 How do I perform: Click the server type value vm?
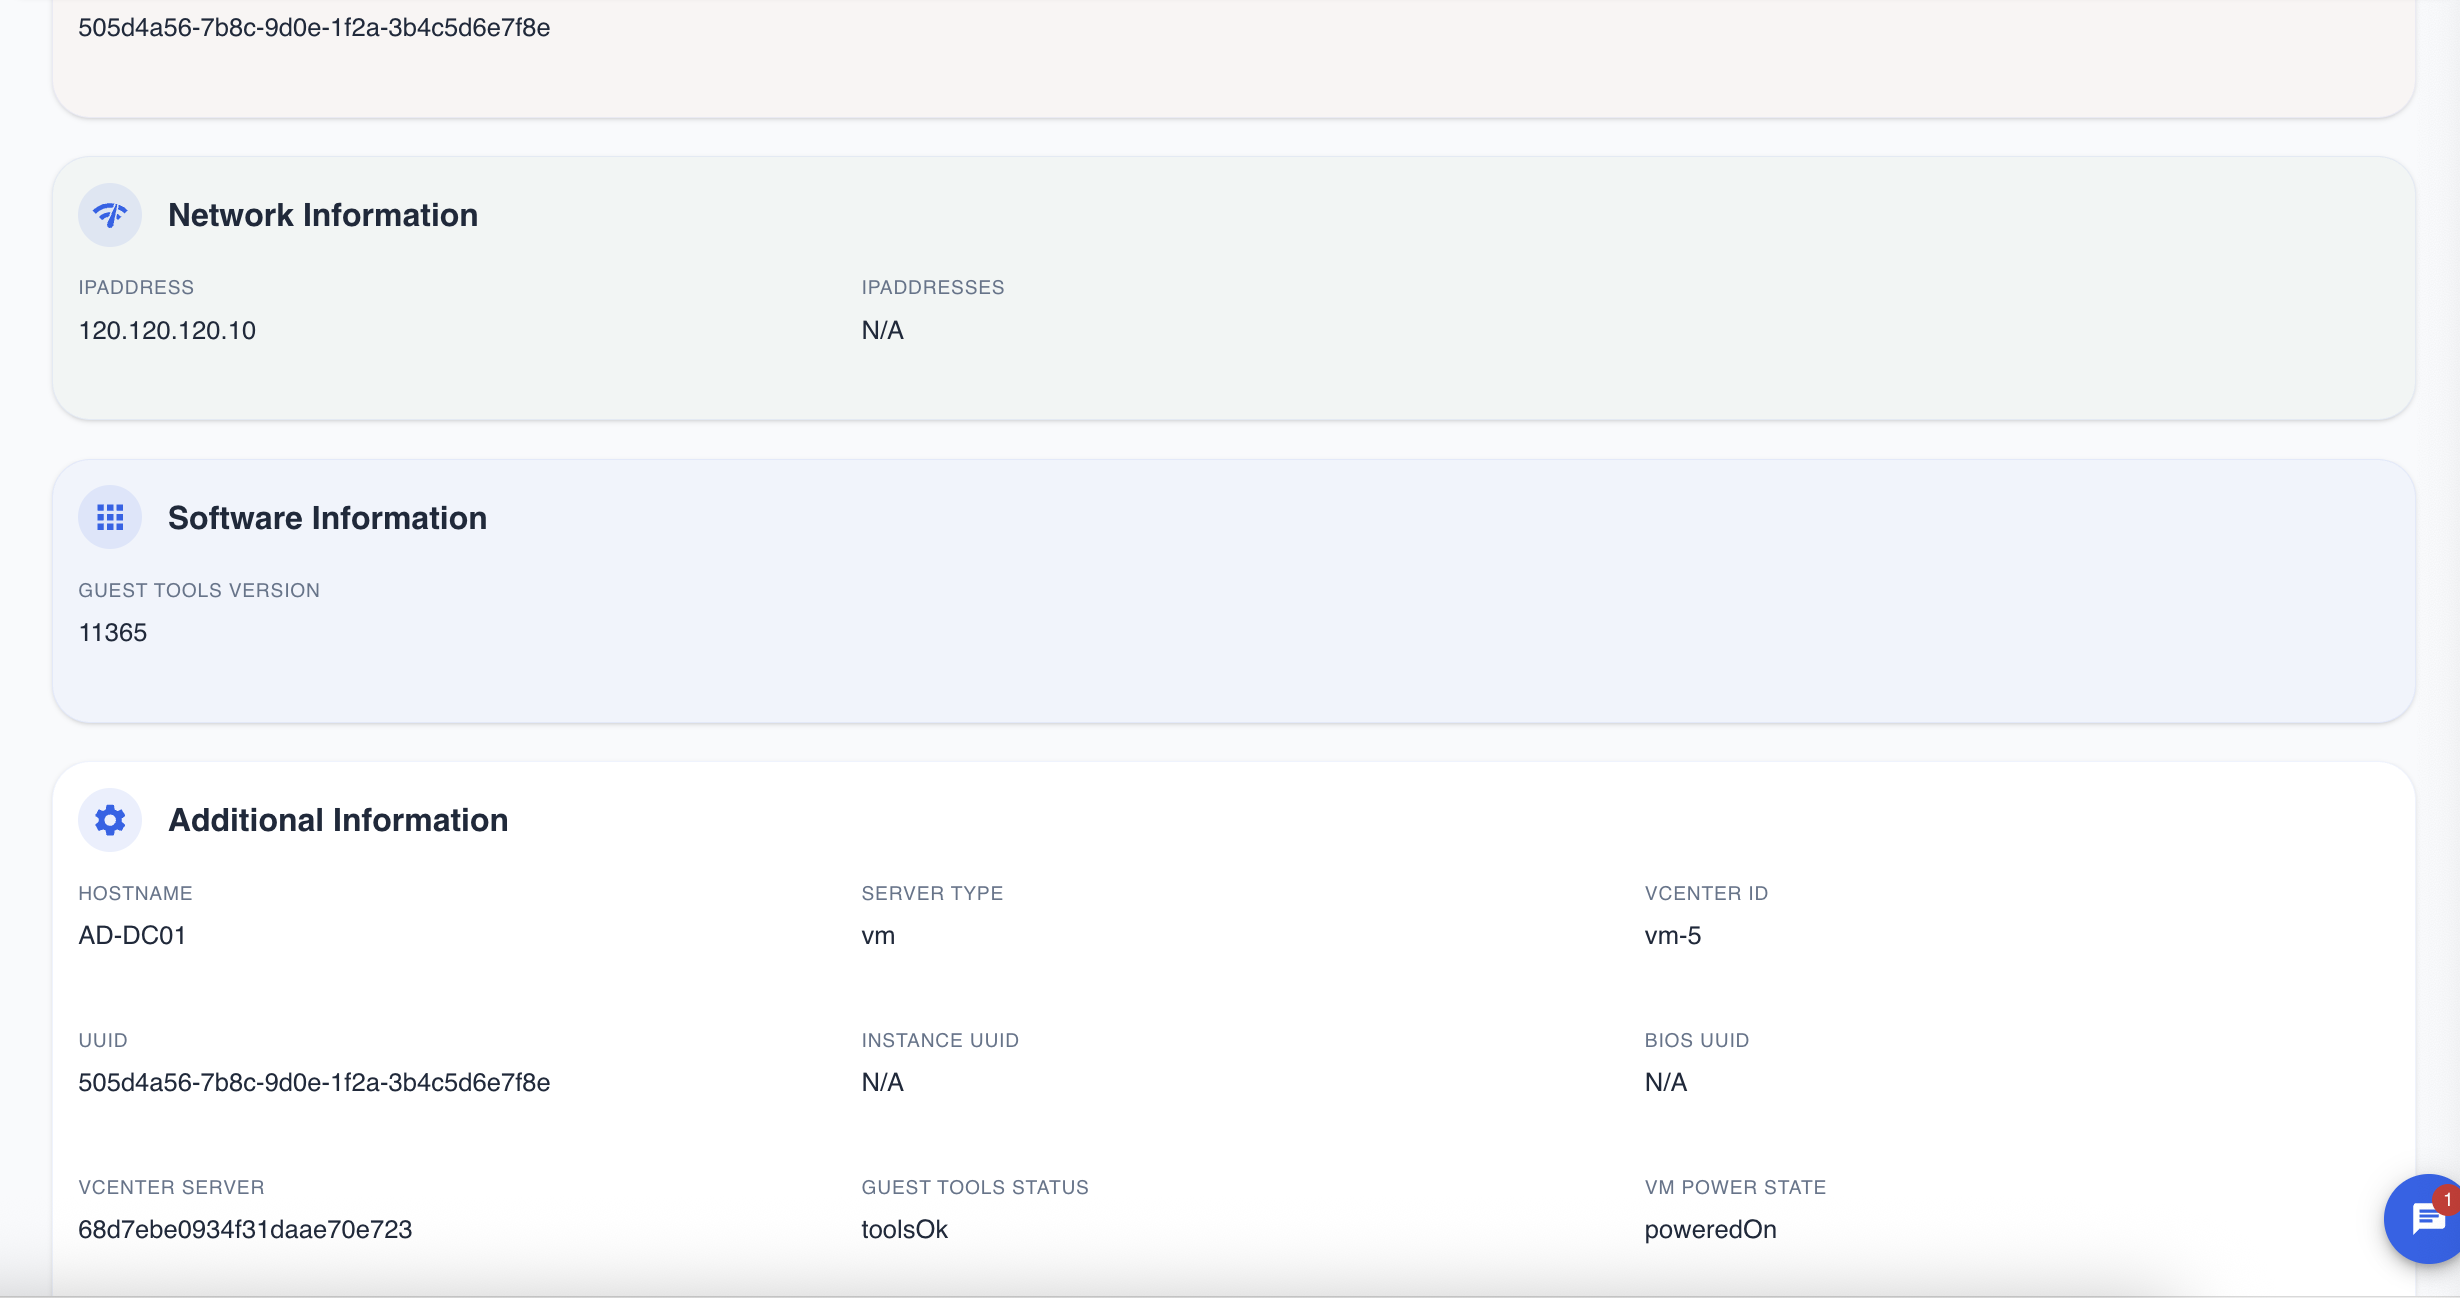pyautogui.click(x=878, y=936)
